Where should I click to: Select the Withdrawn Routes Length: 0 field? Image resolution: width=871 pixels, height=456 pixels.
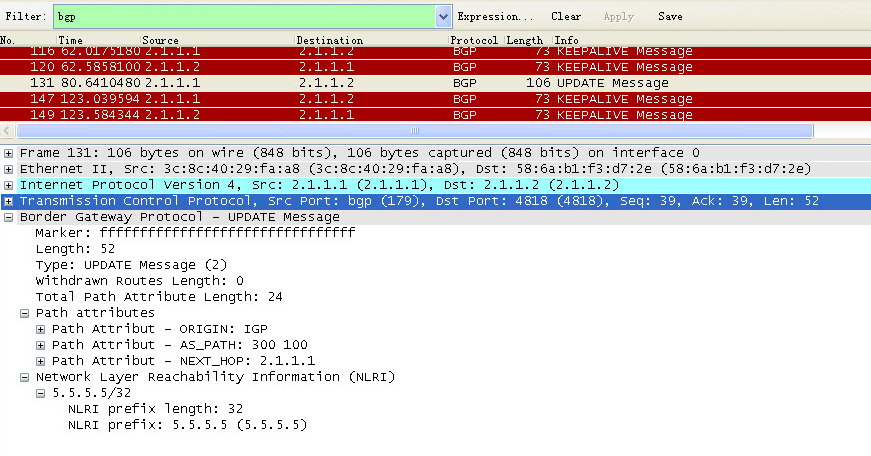139,281
